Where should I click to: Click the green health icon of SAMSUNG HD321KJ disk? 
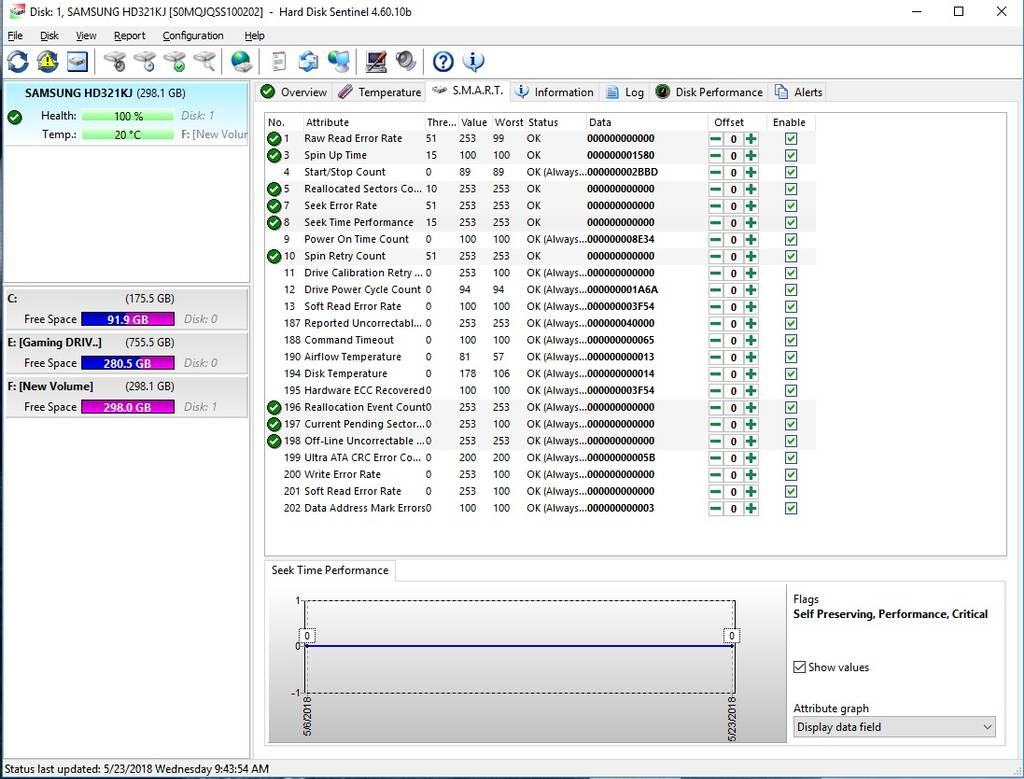(x=14, y=118)
